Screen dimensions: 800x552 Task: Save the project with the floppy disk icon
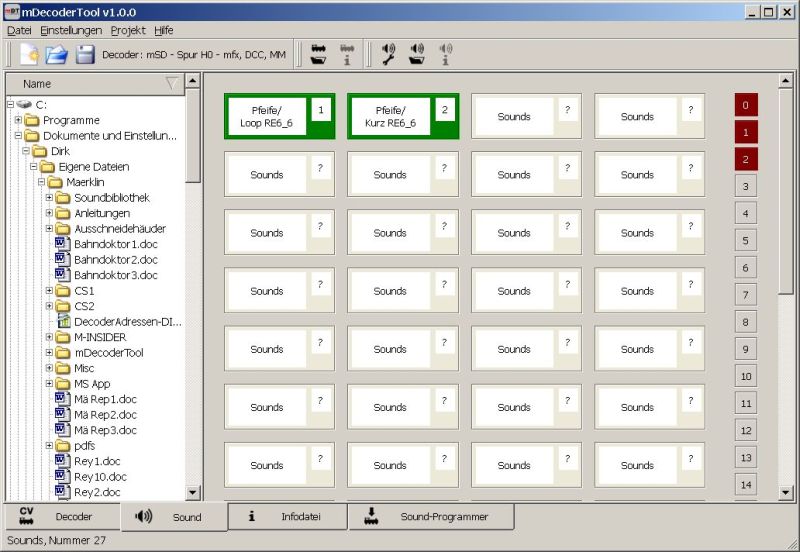[x=85, y=54]
